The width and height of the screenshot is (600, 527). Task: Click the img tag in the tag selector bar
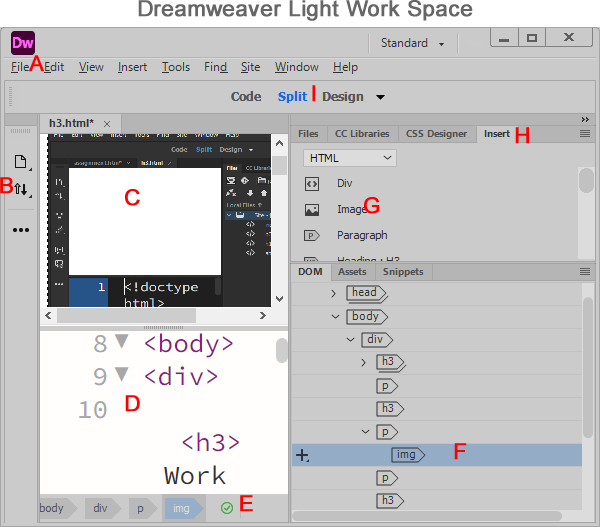pyautogui.click(x=181, y=508)
